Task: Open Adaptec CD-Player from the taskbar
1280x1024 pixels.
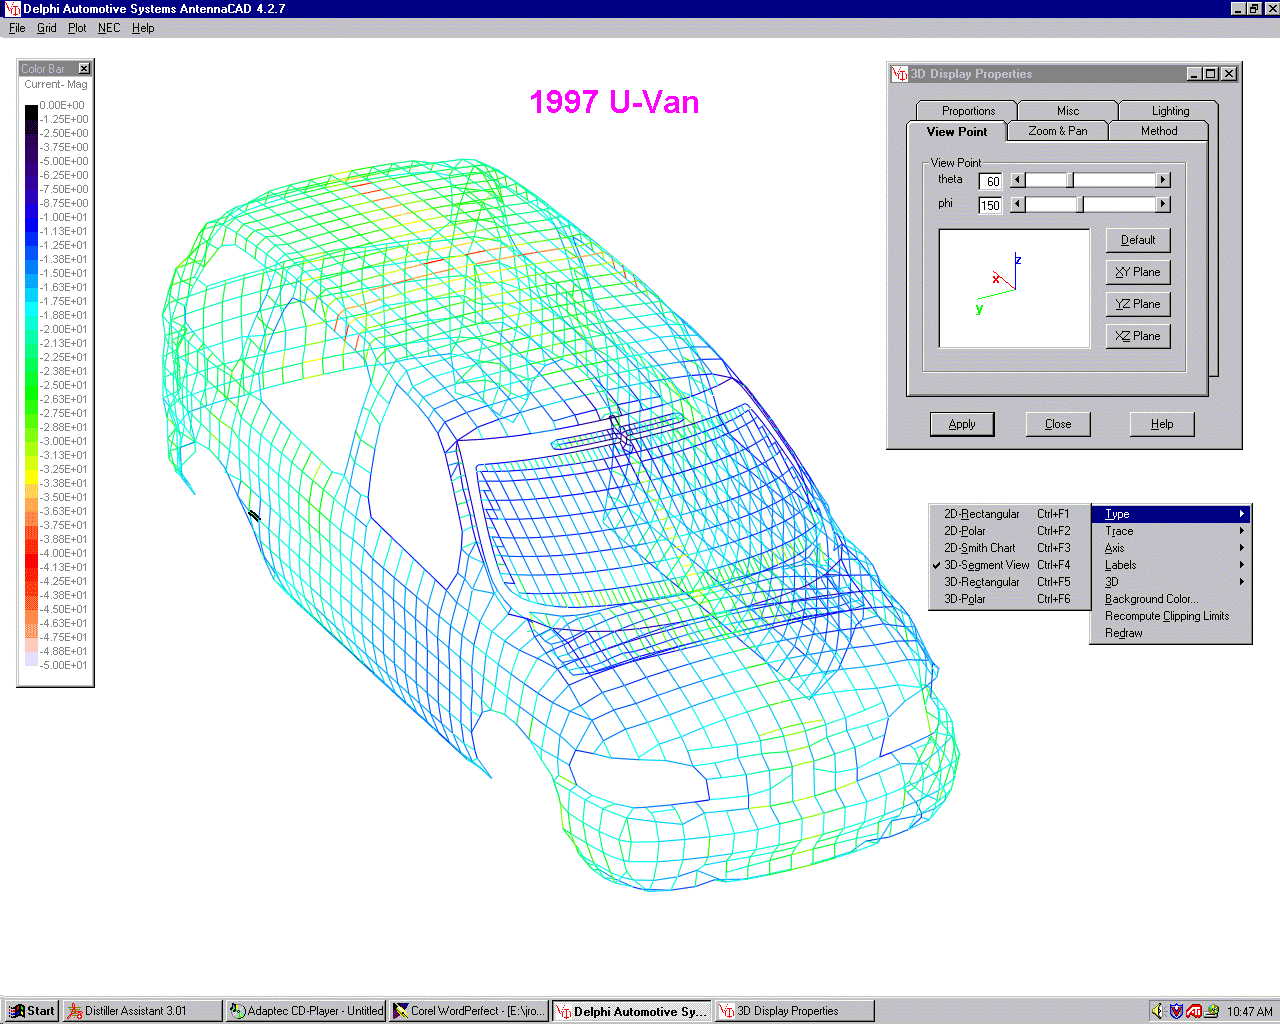Action: coord(306,1011)
